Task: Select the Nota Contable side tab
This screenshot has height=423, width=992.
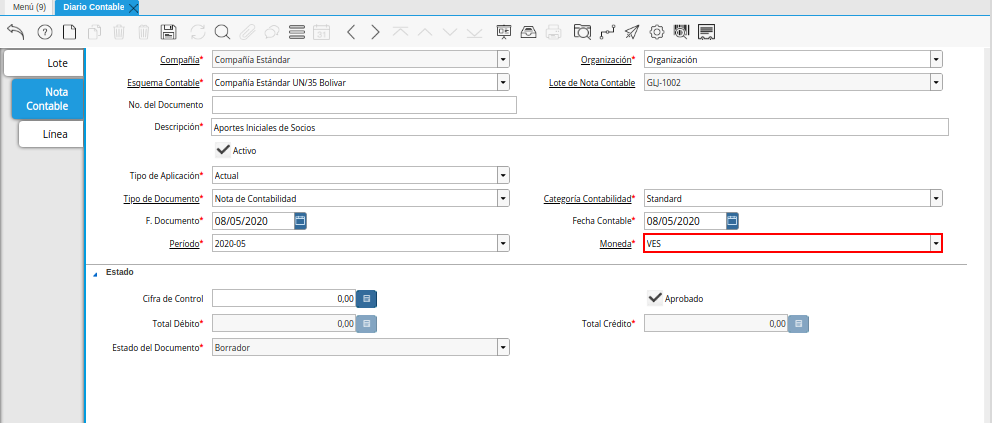Action: pyautogui.click(x=47, y=99)
